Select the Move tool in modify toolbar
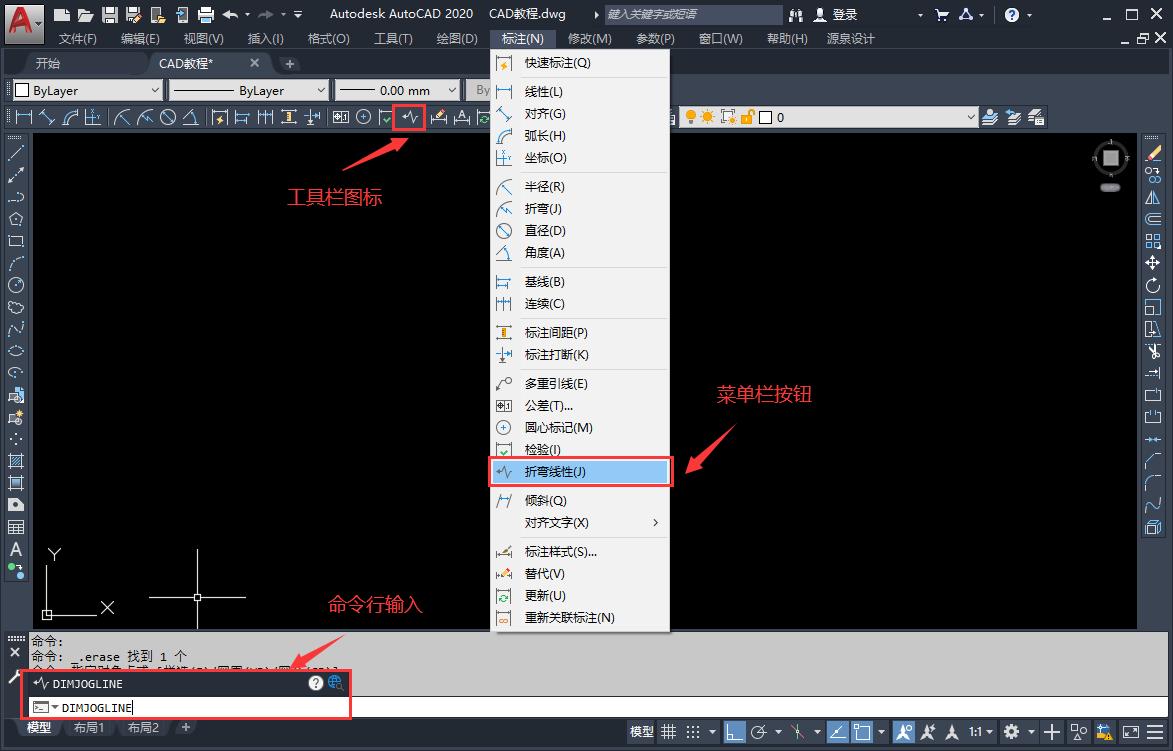Image resolution: width=1173 pixels, height=751 pixels. tap(1153, 263)
